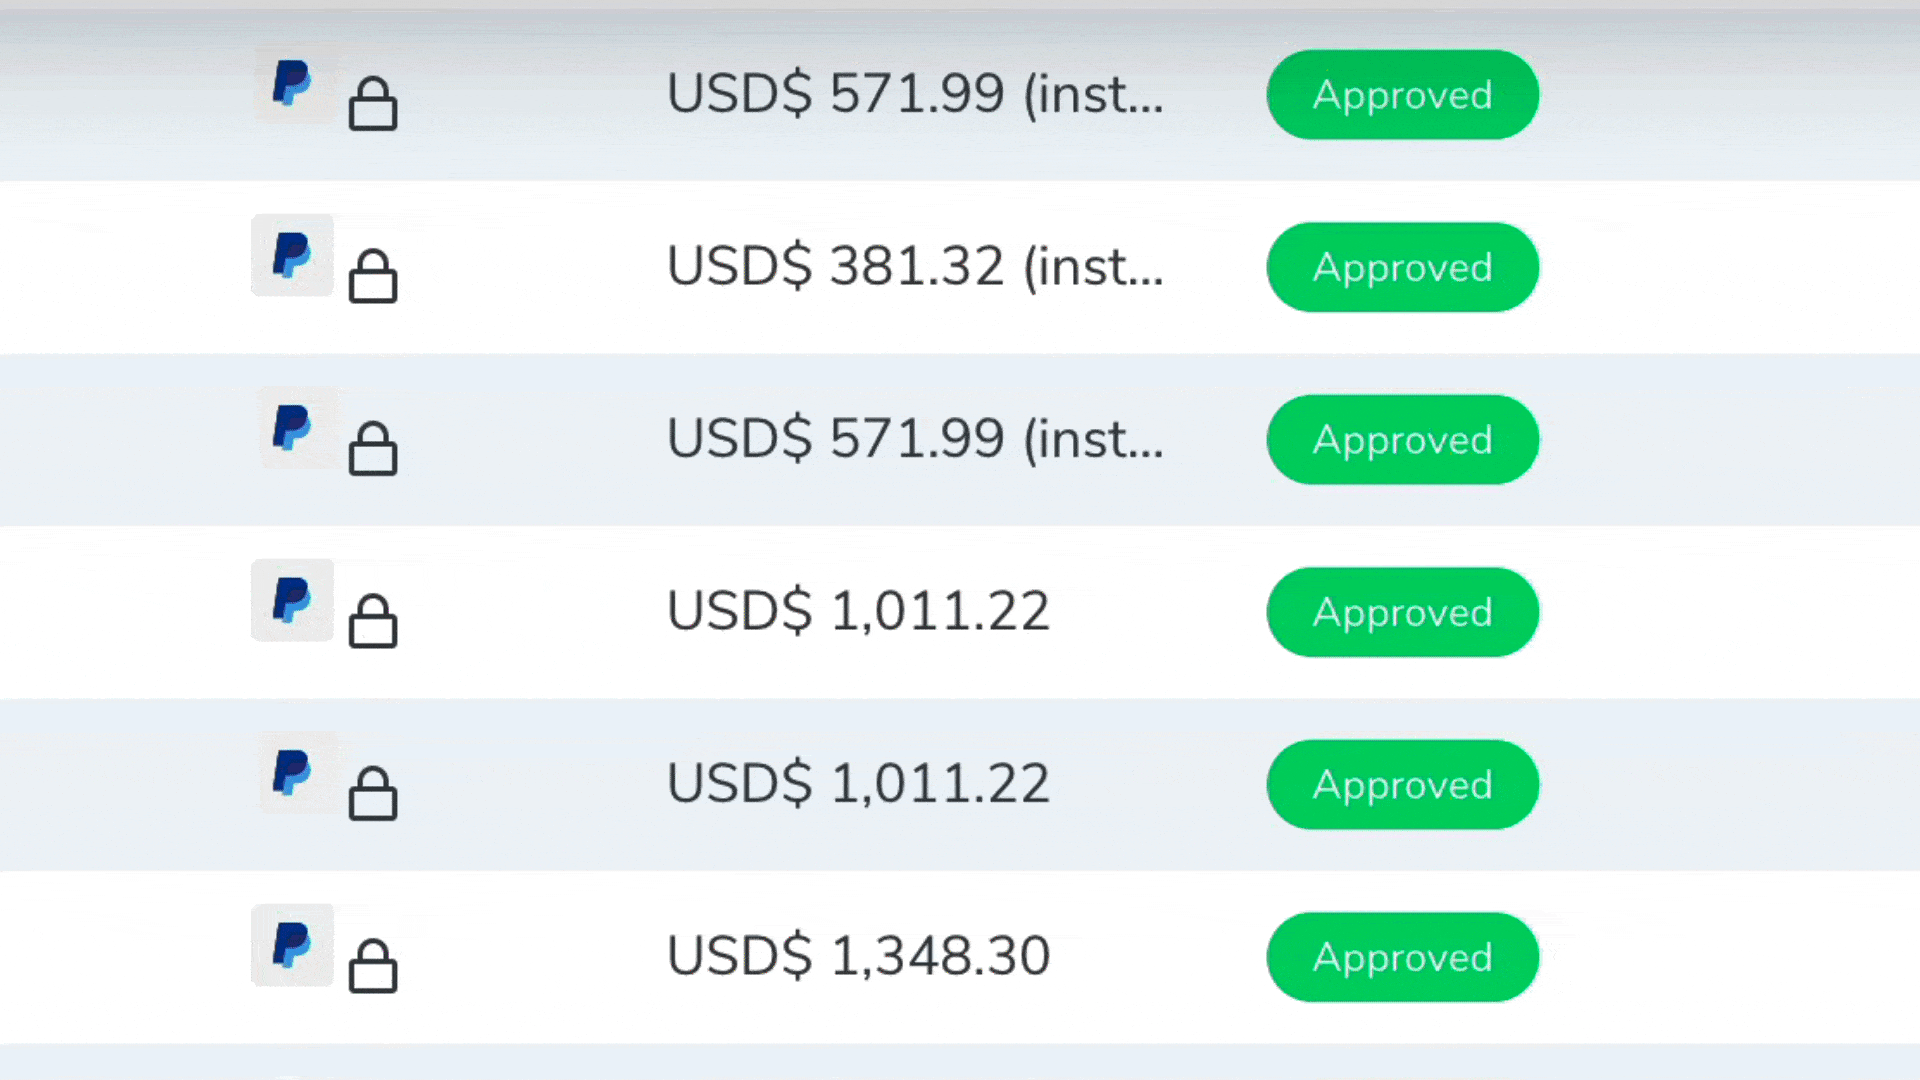1920x1080 pixels.
Task: Select the USD$ 381.32 (inst... amount text
Action: pyautogui.click(x=915, y=267)
